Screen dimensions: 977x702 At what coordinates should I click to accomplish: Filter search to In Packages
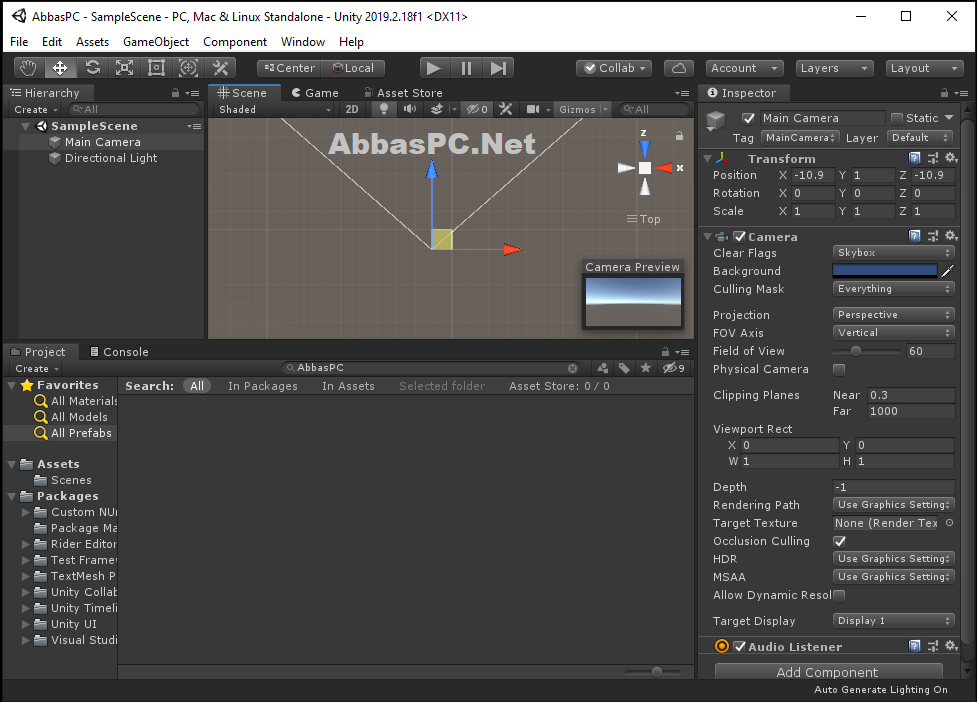(263, 386)
